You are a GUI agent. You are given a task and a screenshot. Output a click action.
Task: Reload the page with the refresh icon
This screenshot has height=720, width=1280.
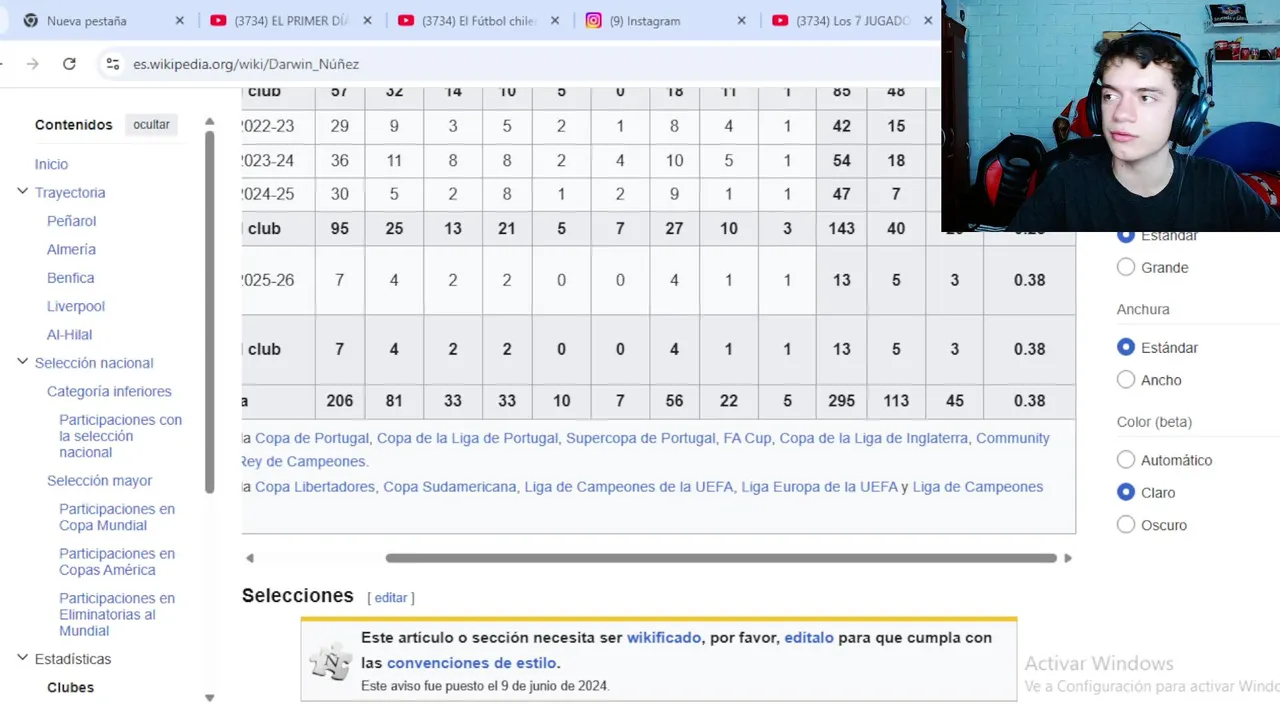69,64
